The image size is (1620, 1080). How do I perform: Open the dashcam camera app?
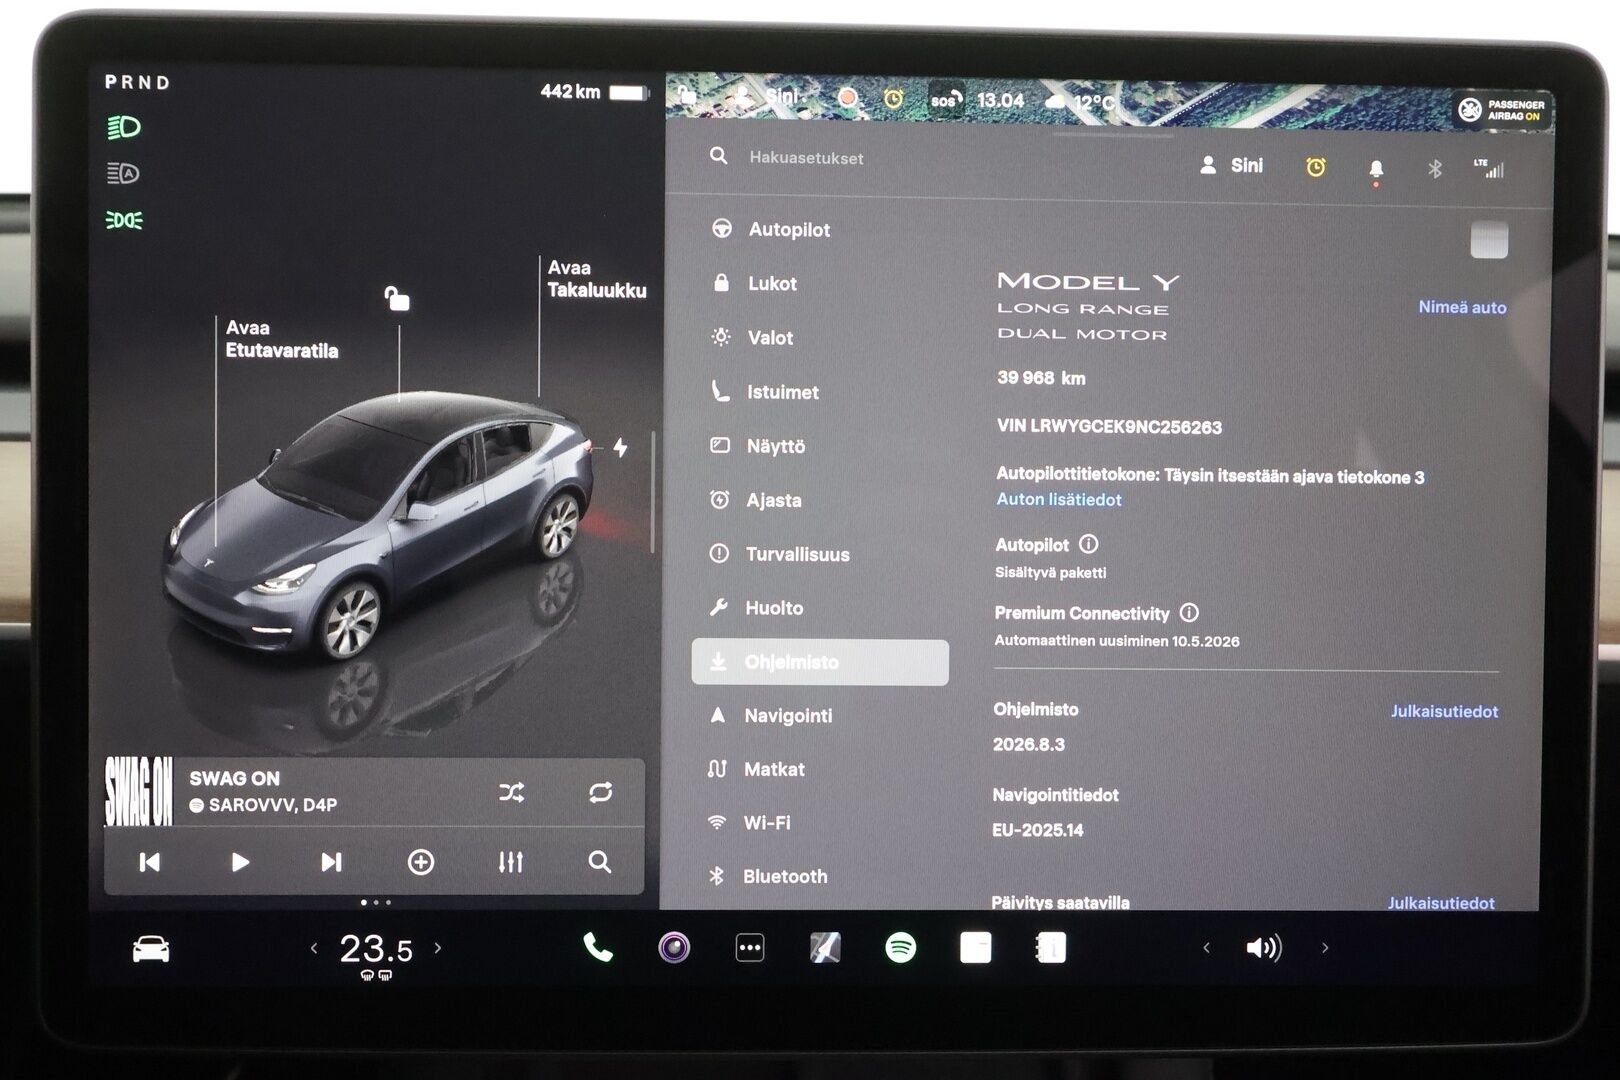674,947
